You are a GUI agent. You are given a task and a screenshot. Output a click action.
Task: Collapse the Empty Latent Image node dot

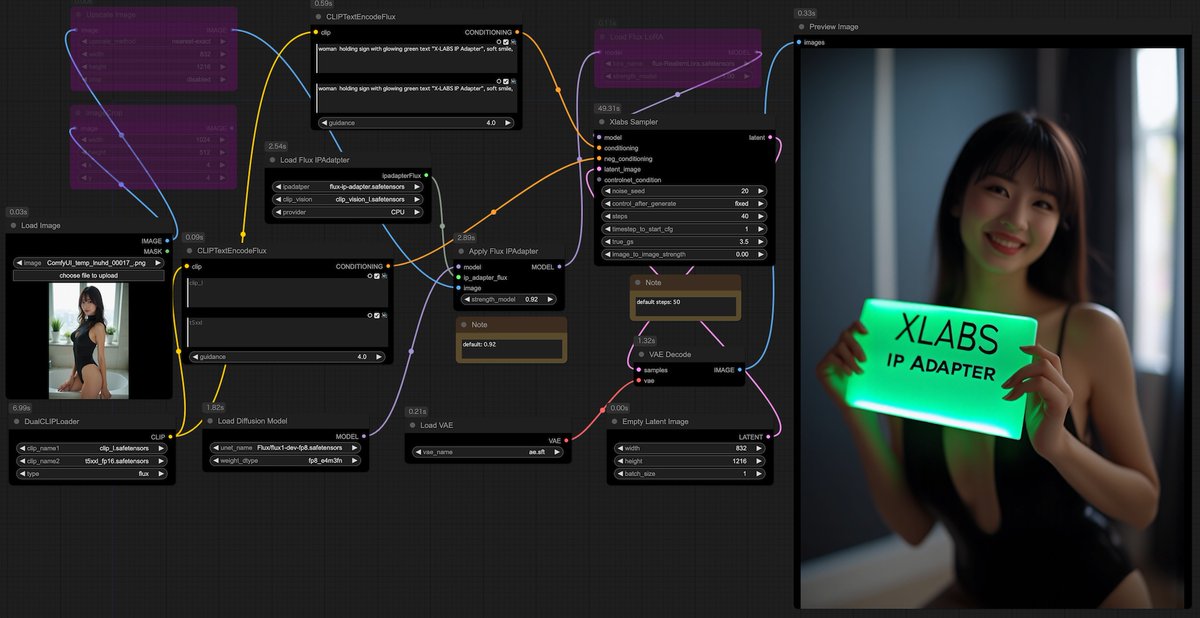click(x=614, y=421)
